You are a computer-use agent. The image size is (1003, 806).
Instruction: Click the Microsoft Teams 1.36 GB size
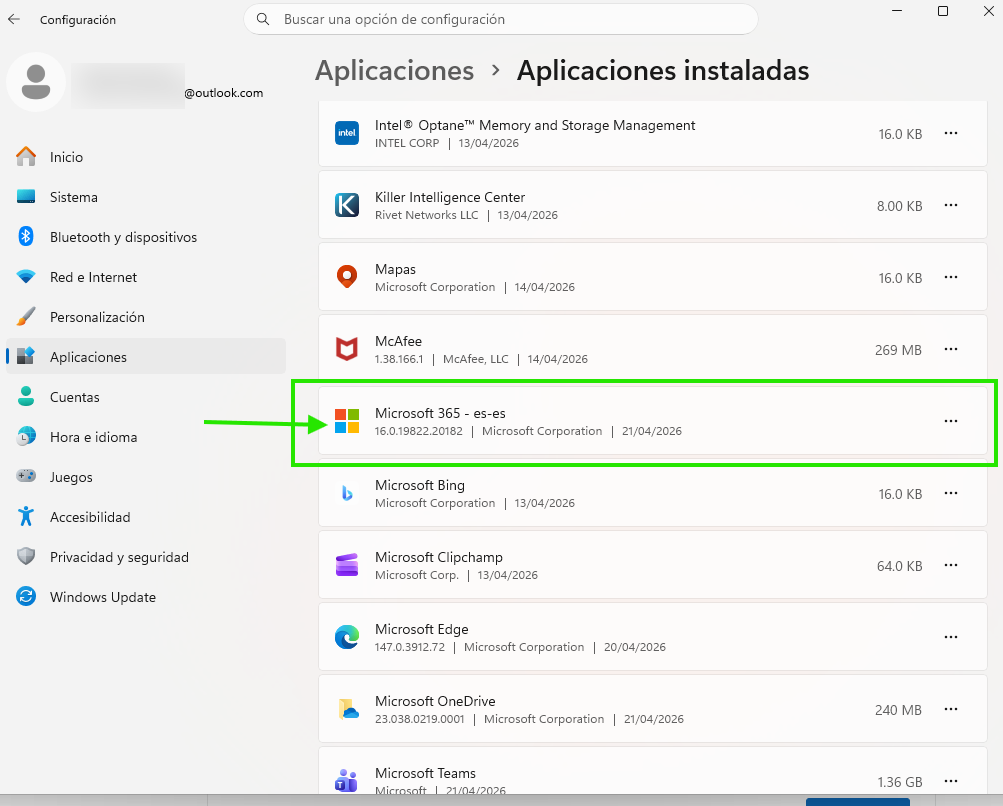(899, 782)
